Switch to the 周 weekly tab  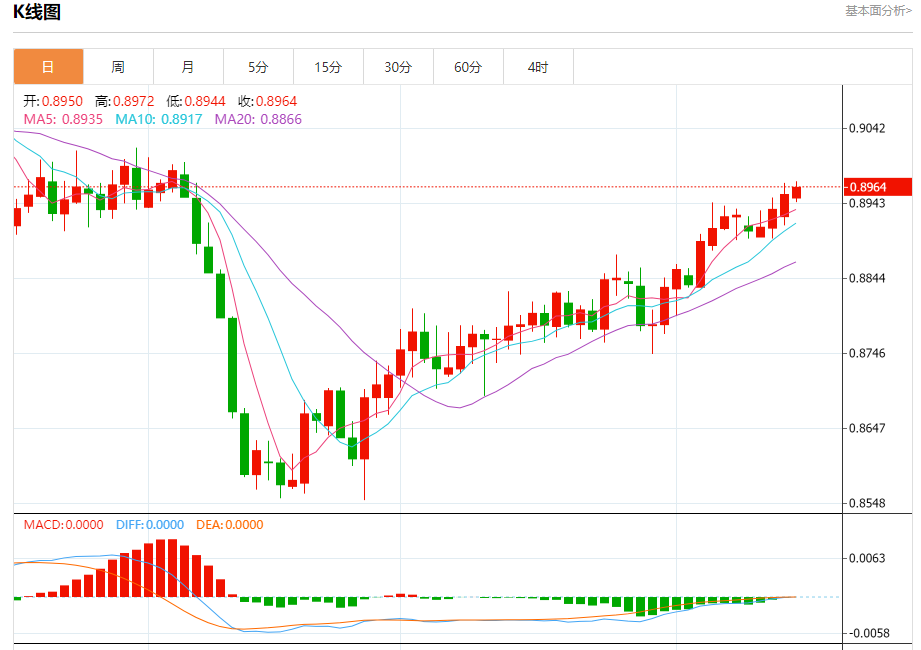(118, 67)
